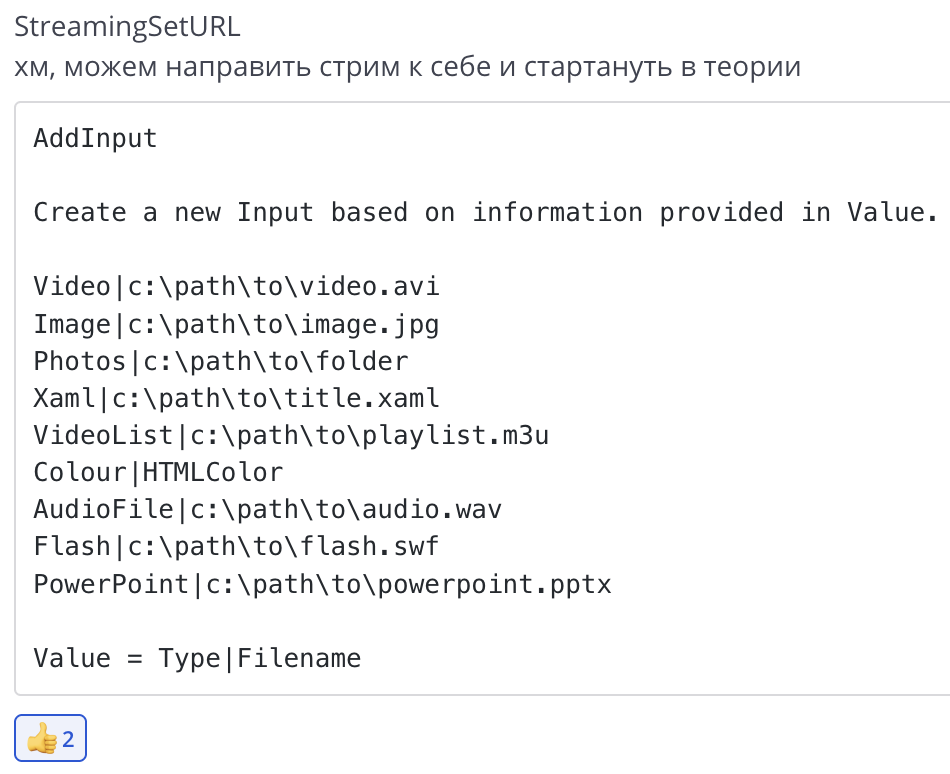Screen dimensions: 950x774
Task: Click the Flash|c:\path\to\flash.swf line
Action: (x=236, y=547)
